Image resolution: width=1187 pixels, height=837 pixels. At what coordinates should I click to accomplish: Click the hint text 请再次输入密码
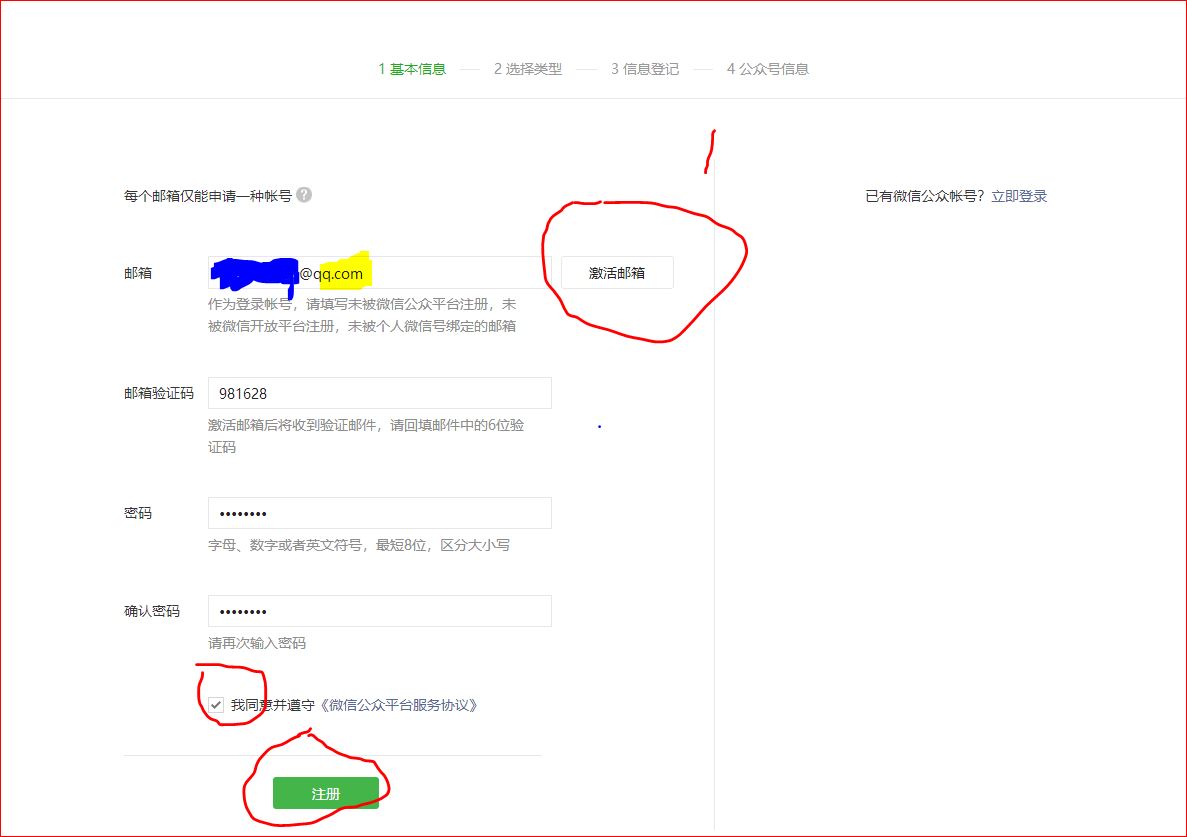pos(257,643)
